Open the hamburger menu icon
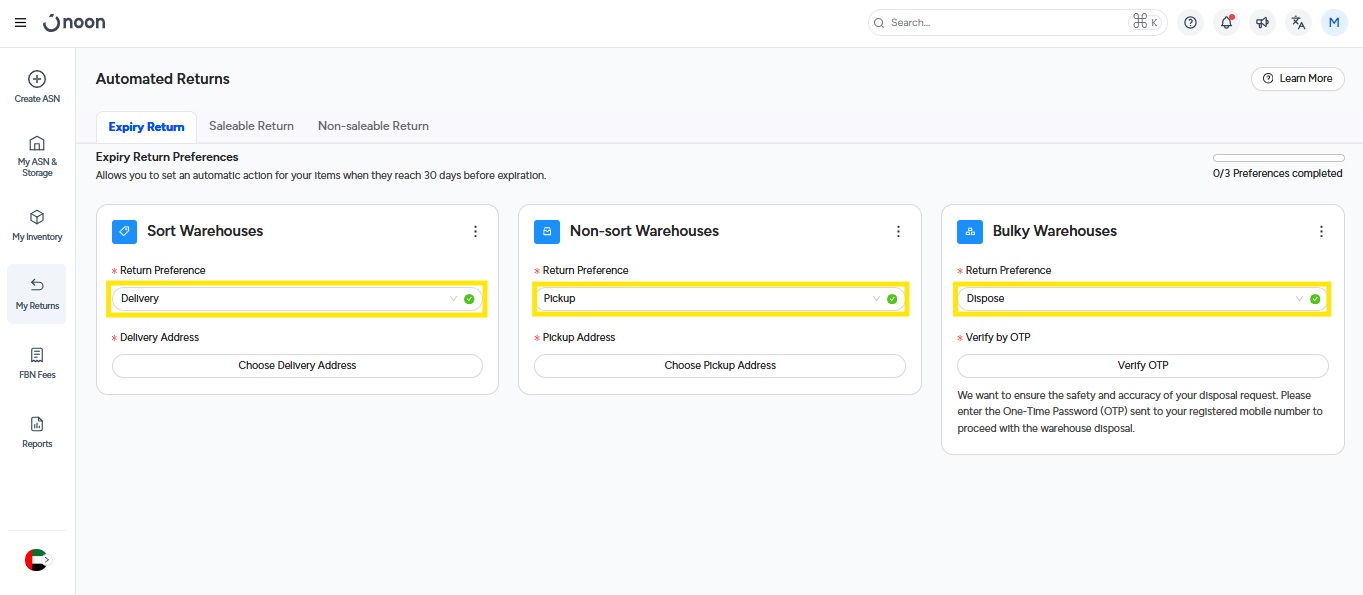Screen dimensions: 1363x595 click(x=20, y=23)
